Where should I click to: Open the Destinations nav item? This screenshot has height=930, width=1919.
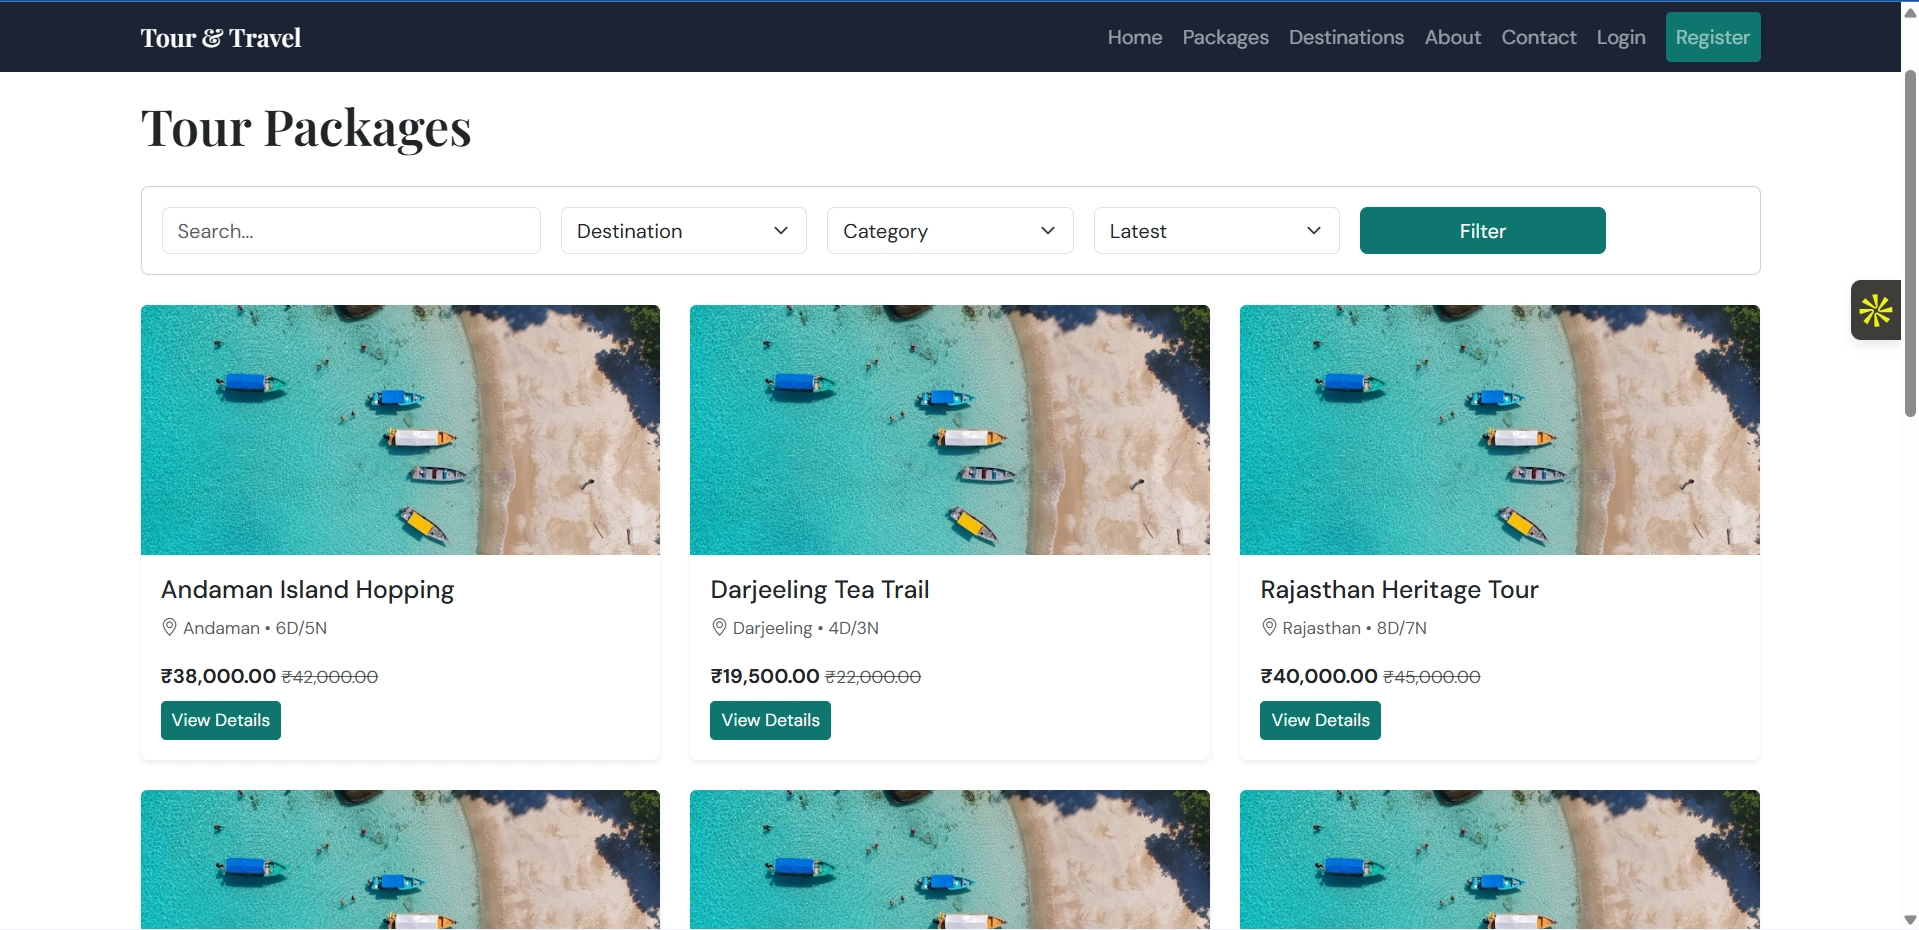tap(1347, 37)
